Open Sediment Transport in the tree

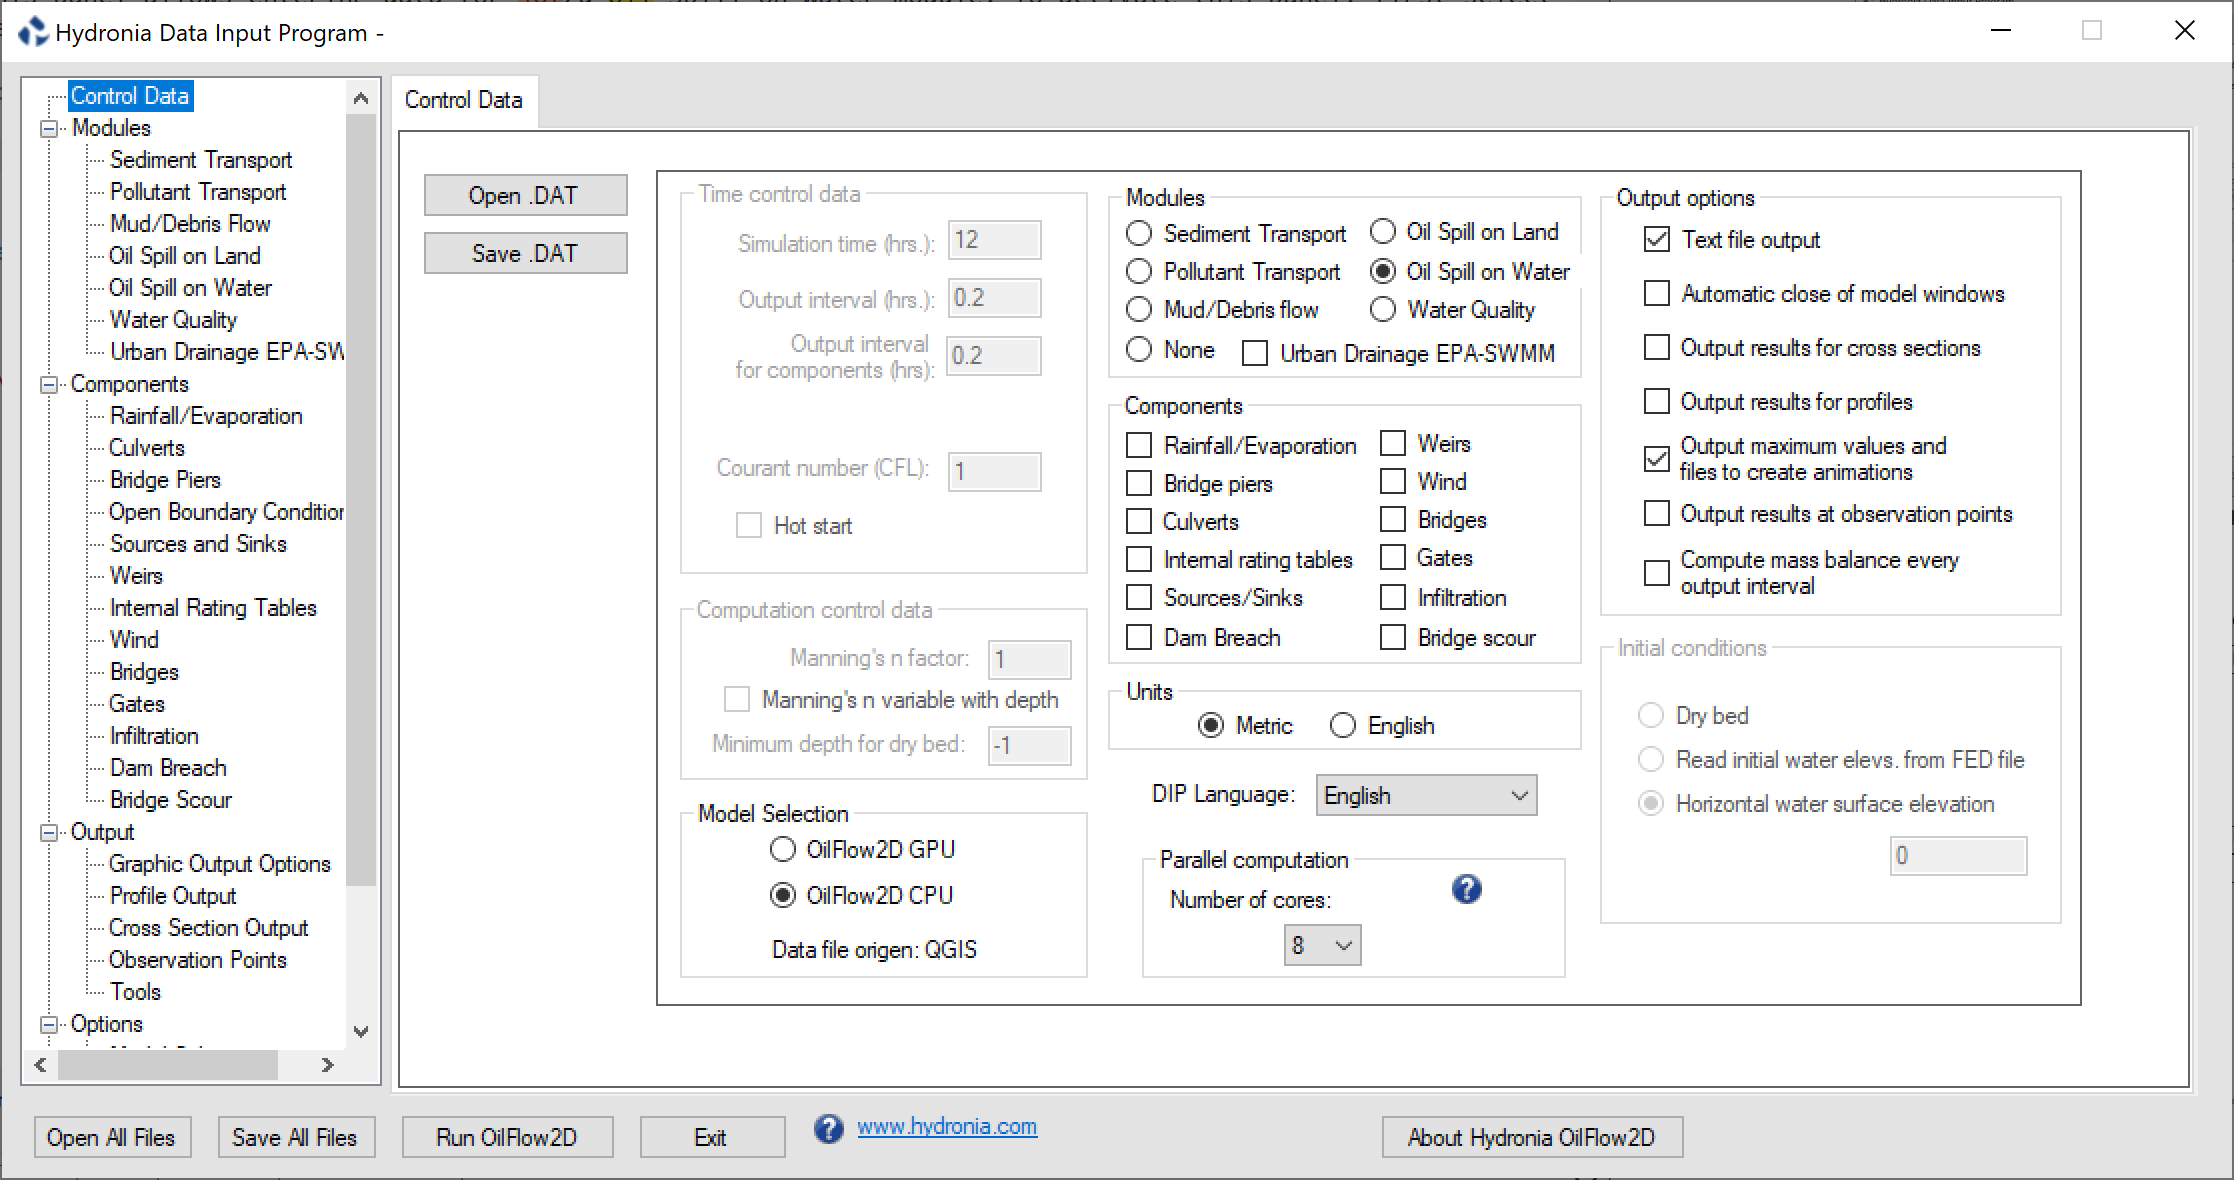pyautogui.click(x=201, y=160)
